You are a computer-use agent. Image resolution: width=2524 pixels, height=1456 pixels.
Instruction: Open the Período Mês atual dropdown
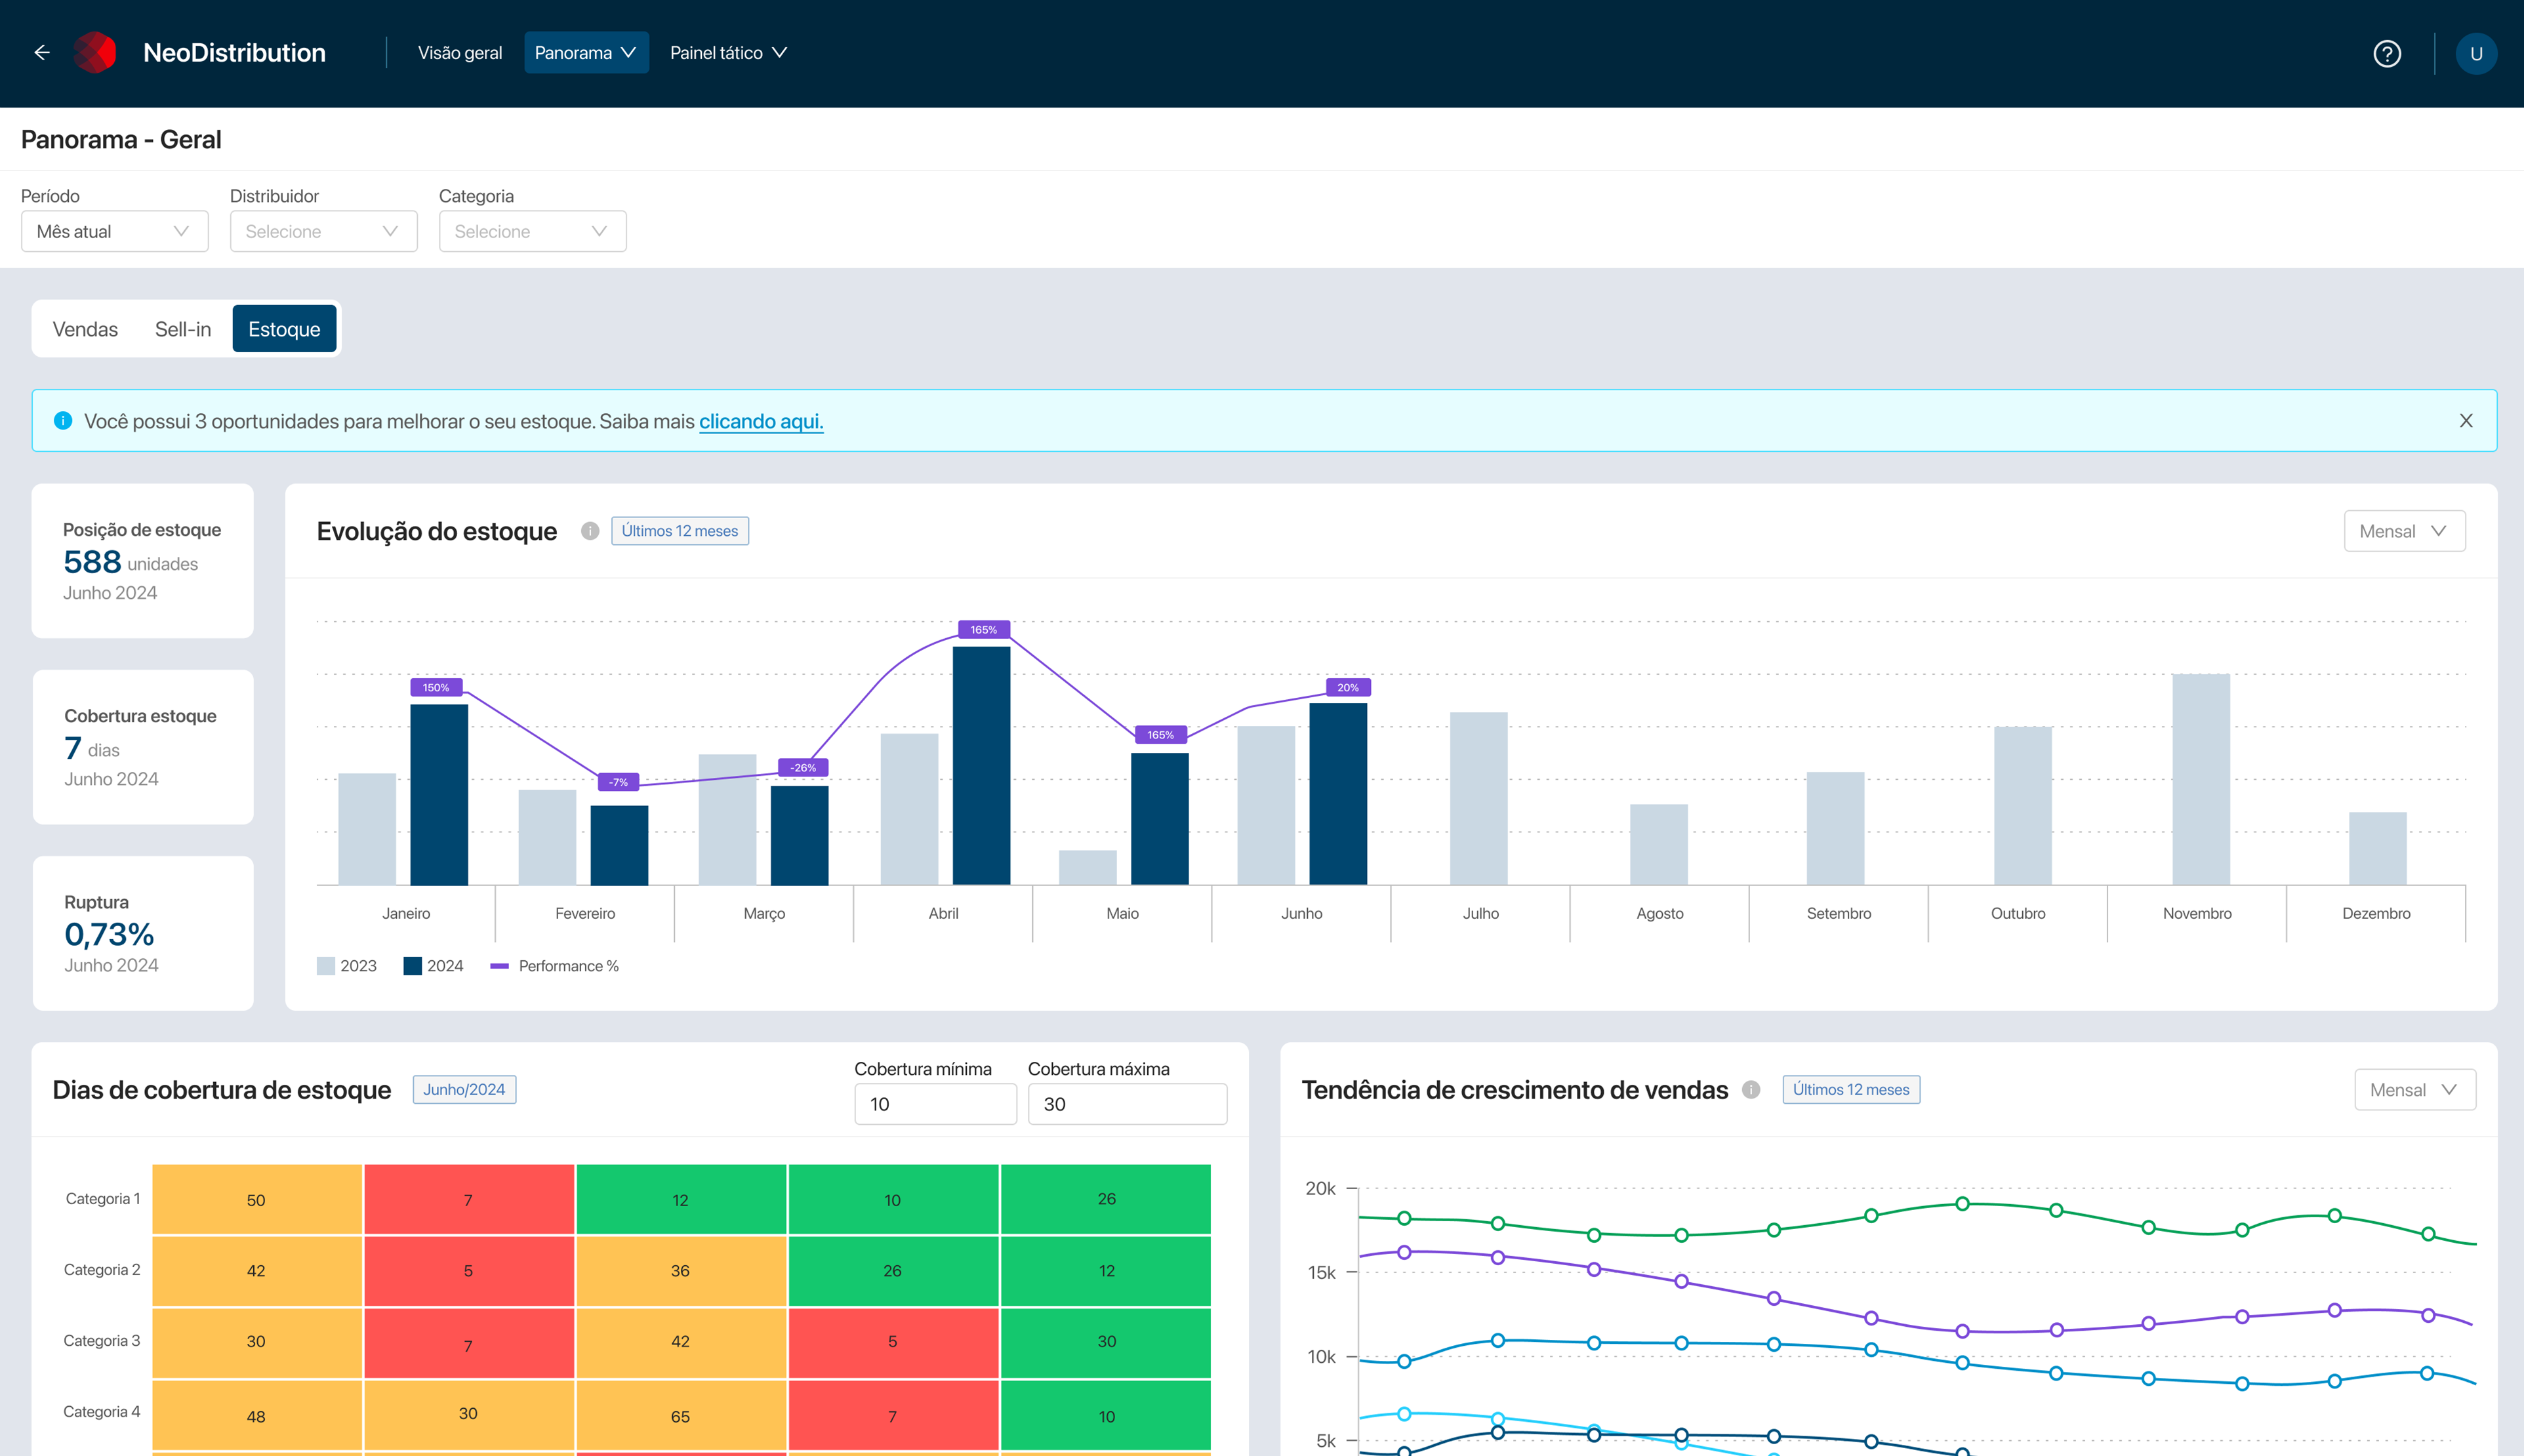(114, 232)
